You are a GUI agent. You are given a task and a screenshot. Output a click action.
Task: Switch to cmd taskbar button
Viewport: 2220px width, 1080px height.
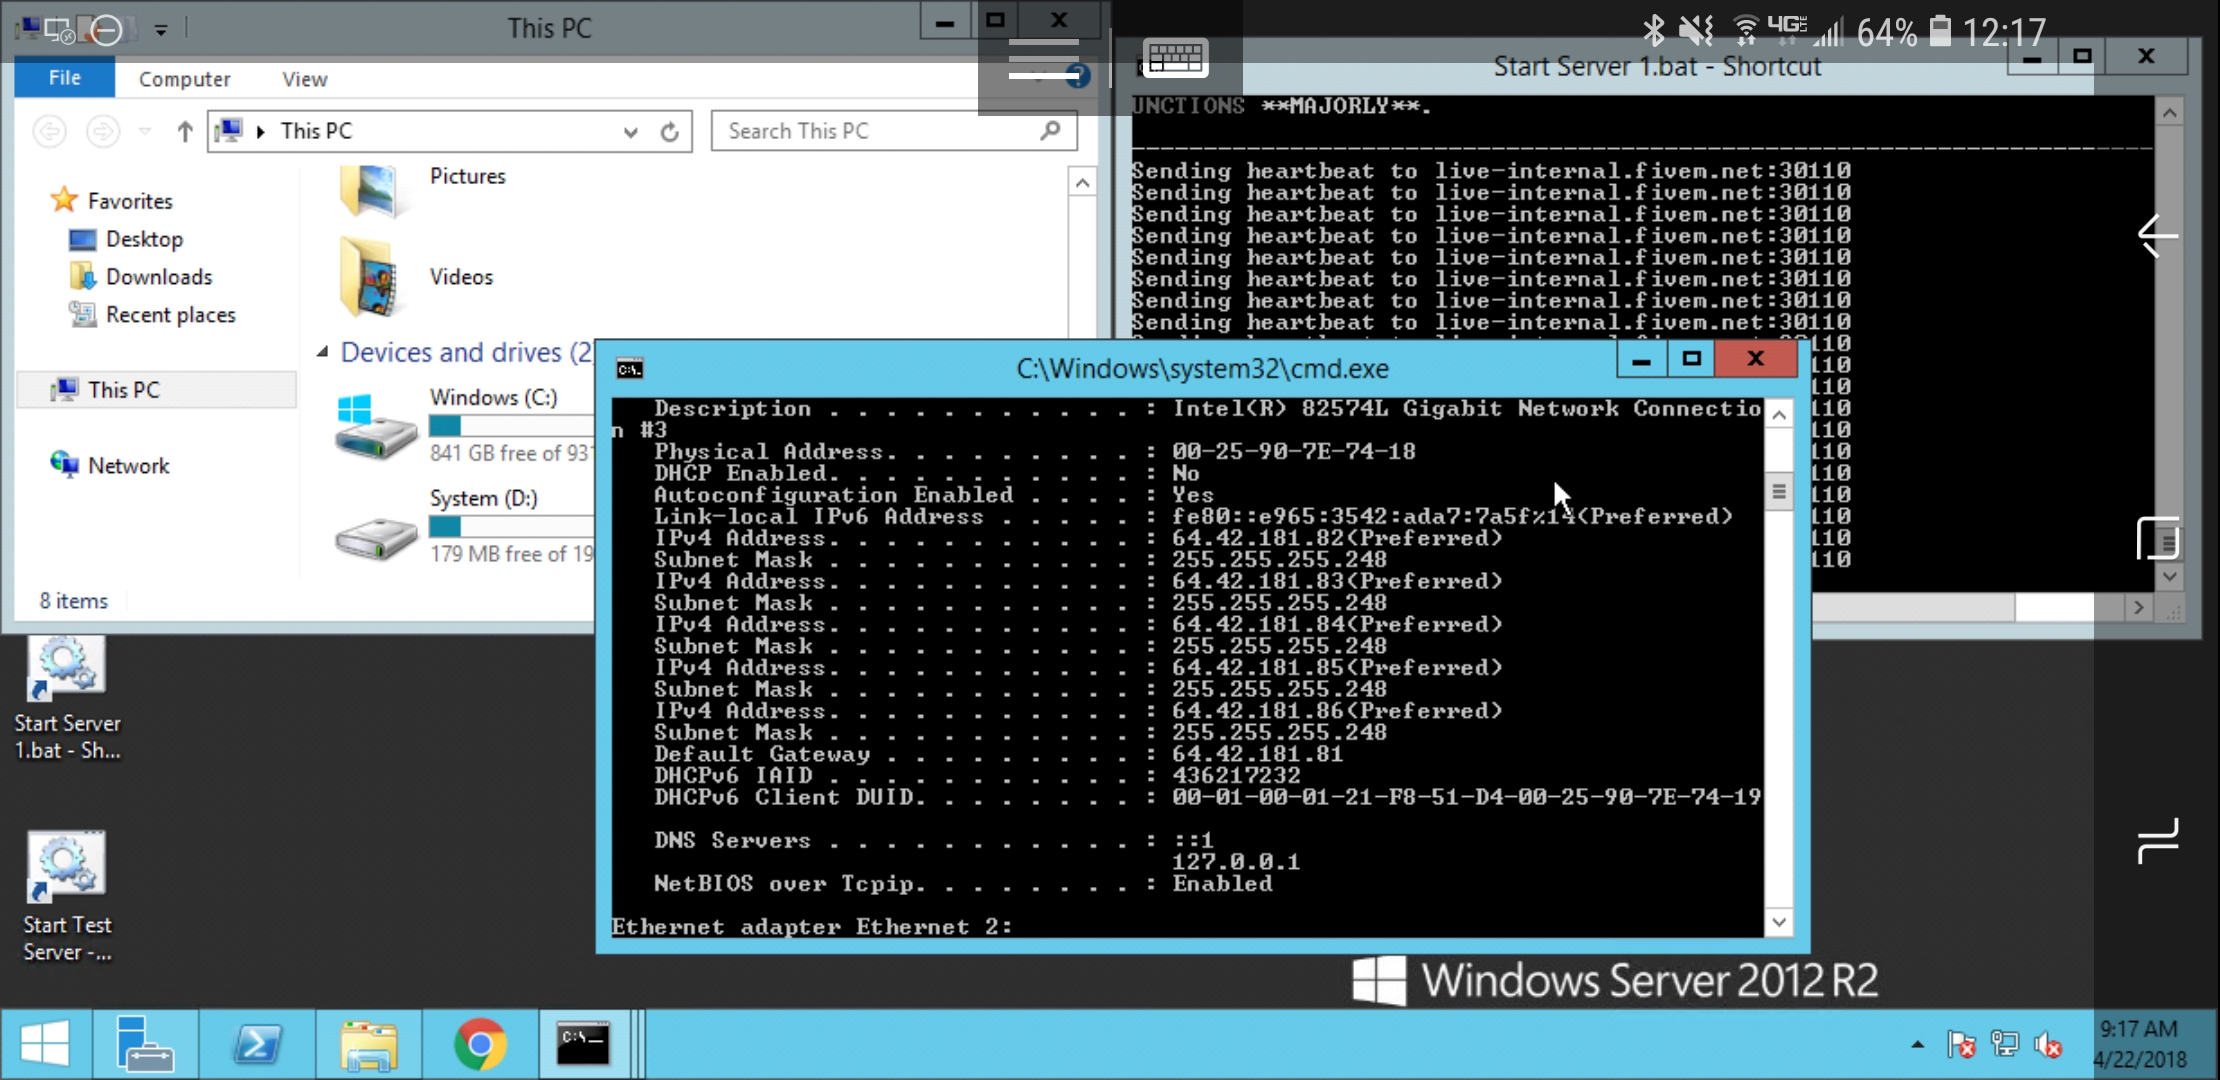tap(584, 1044)
